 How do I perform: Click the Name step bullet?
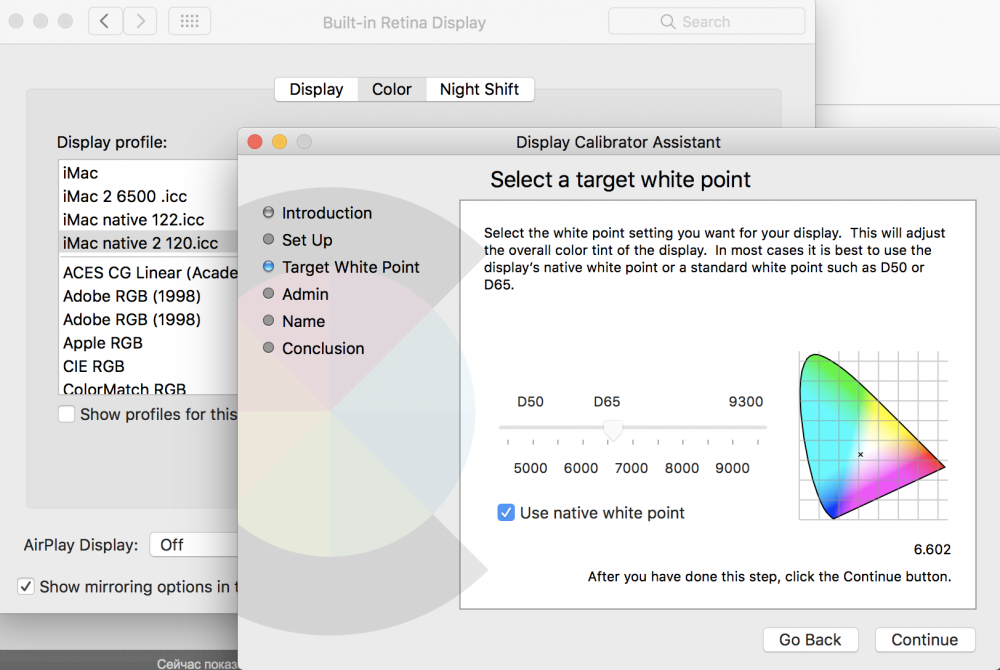click(268, 321)
